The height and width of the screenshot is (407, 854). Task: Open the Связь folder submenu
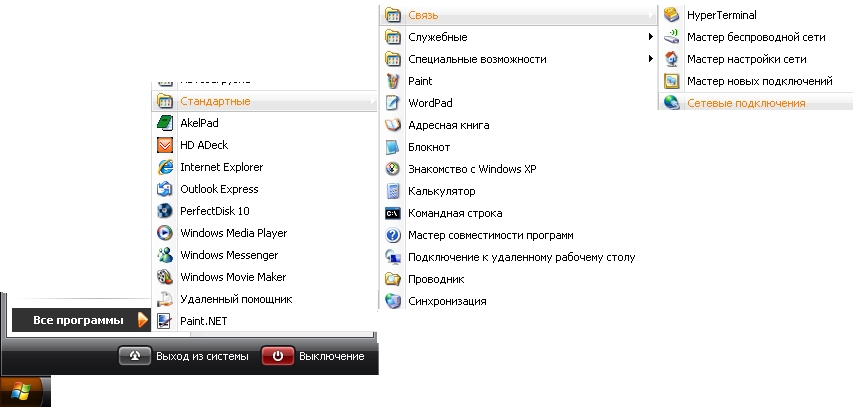coord(518,15)
